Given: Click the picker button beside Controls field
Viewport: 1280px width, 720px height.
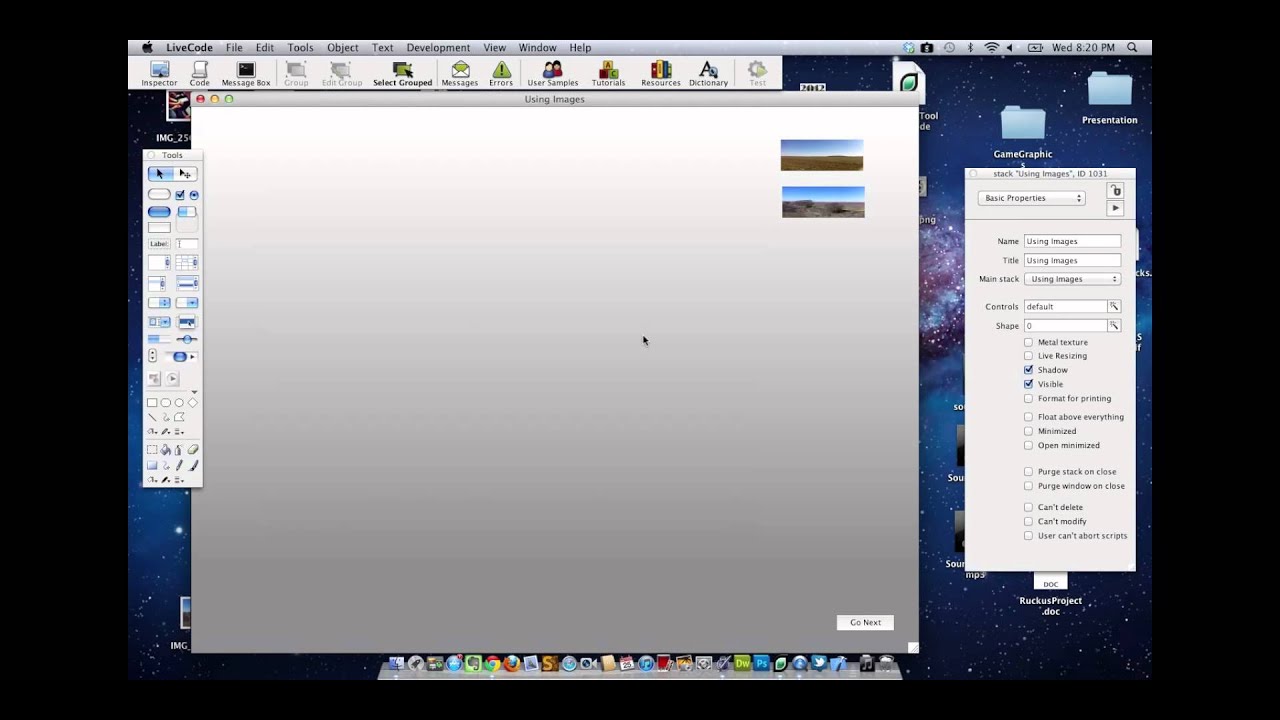Looking at the screenshot, I should (x=1114, y=307).
